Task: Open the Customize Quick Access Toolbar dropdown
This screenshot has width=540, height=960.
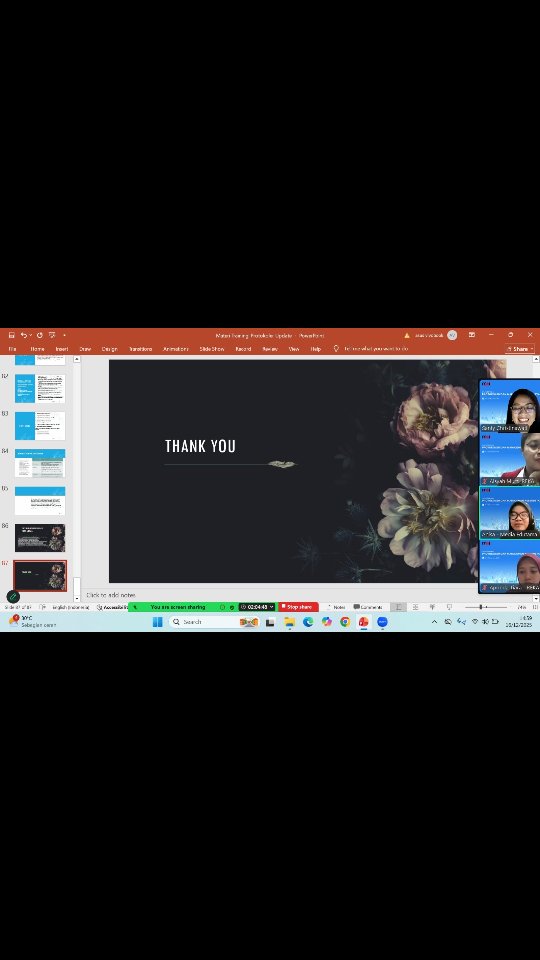Action: click(64, 336)
